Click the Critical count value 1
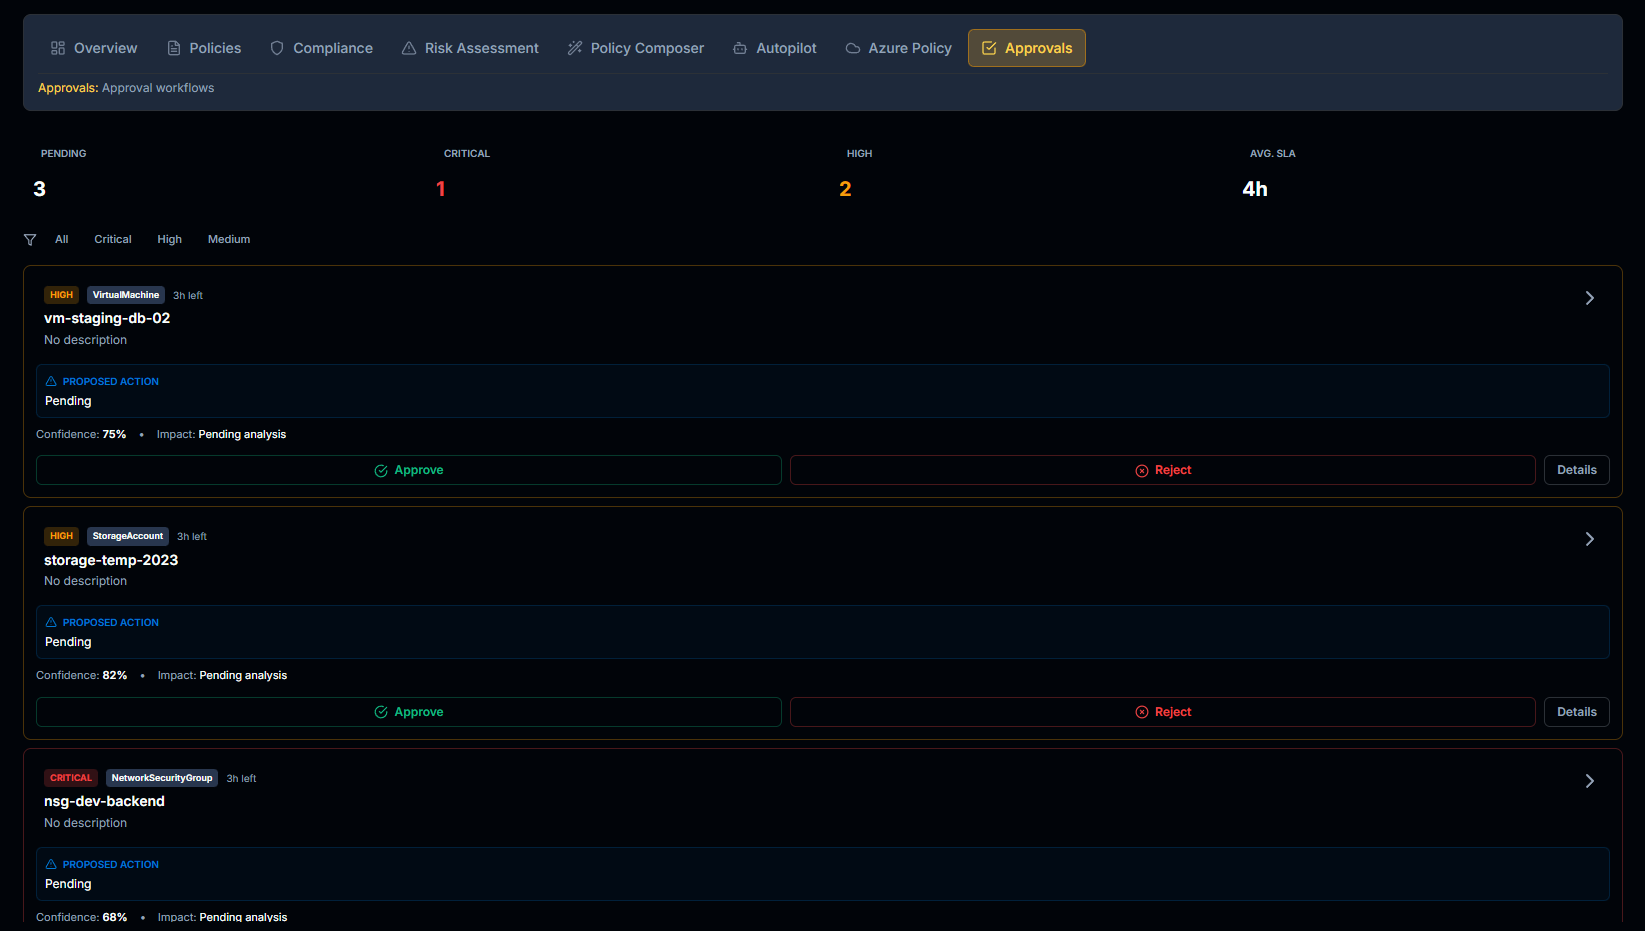1645x931 pixels. [441, 189]
